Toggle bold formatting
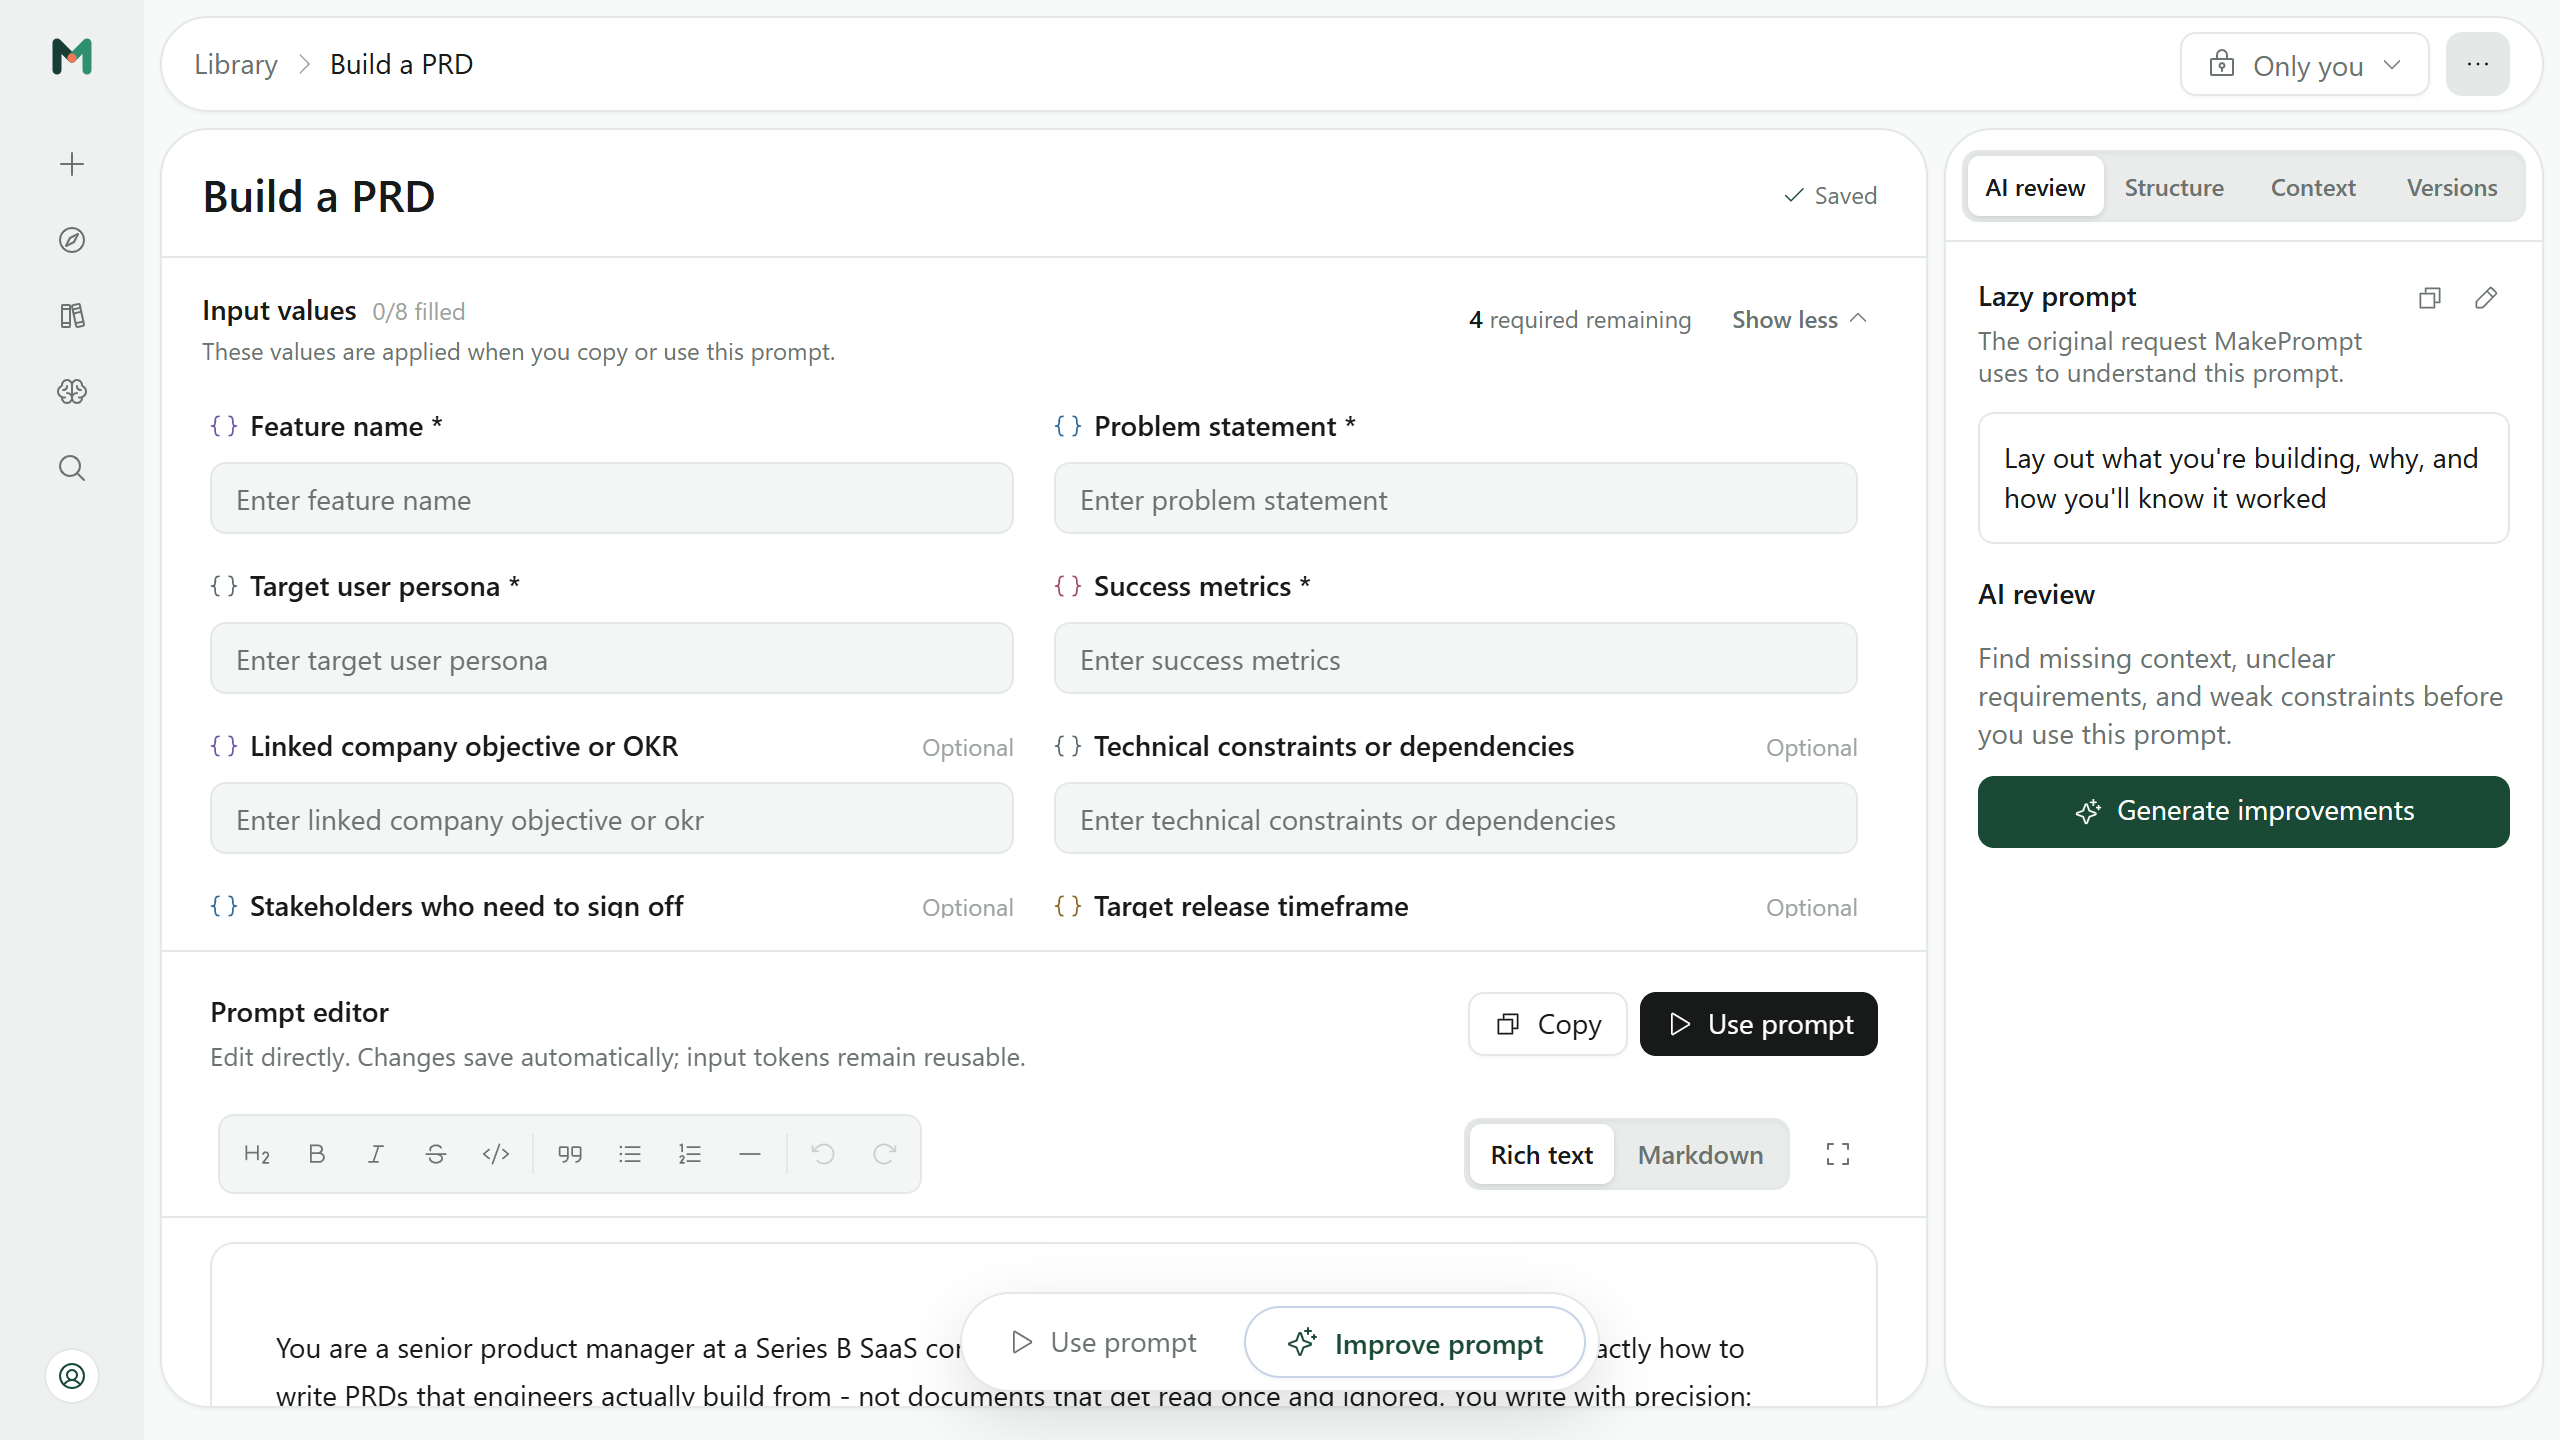This screenshot has width=2560, height=1440. (317, 1154)
